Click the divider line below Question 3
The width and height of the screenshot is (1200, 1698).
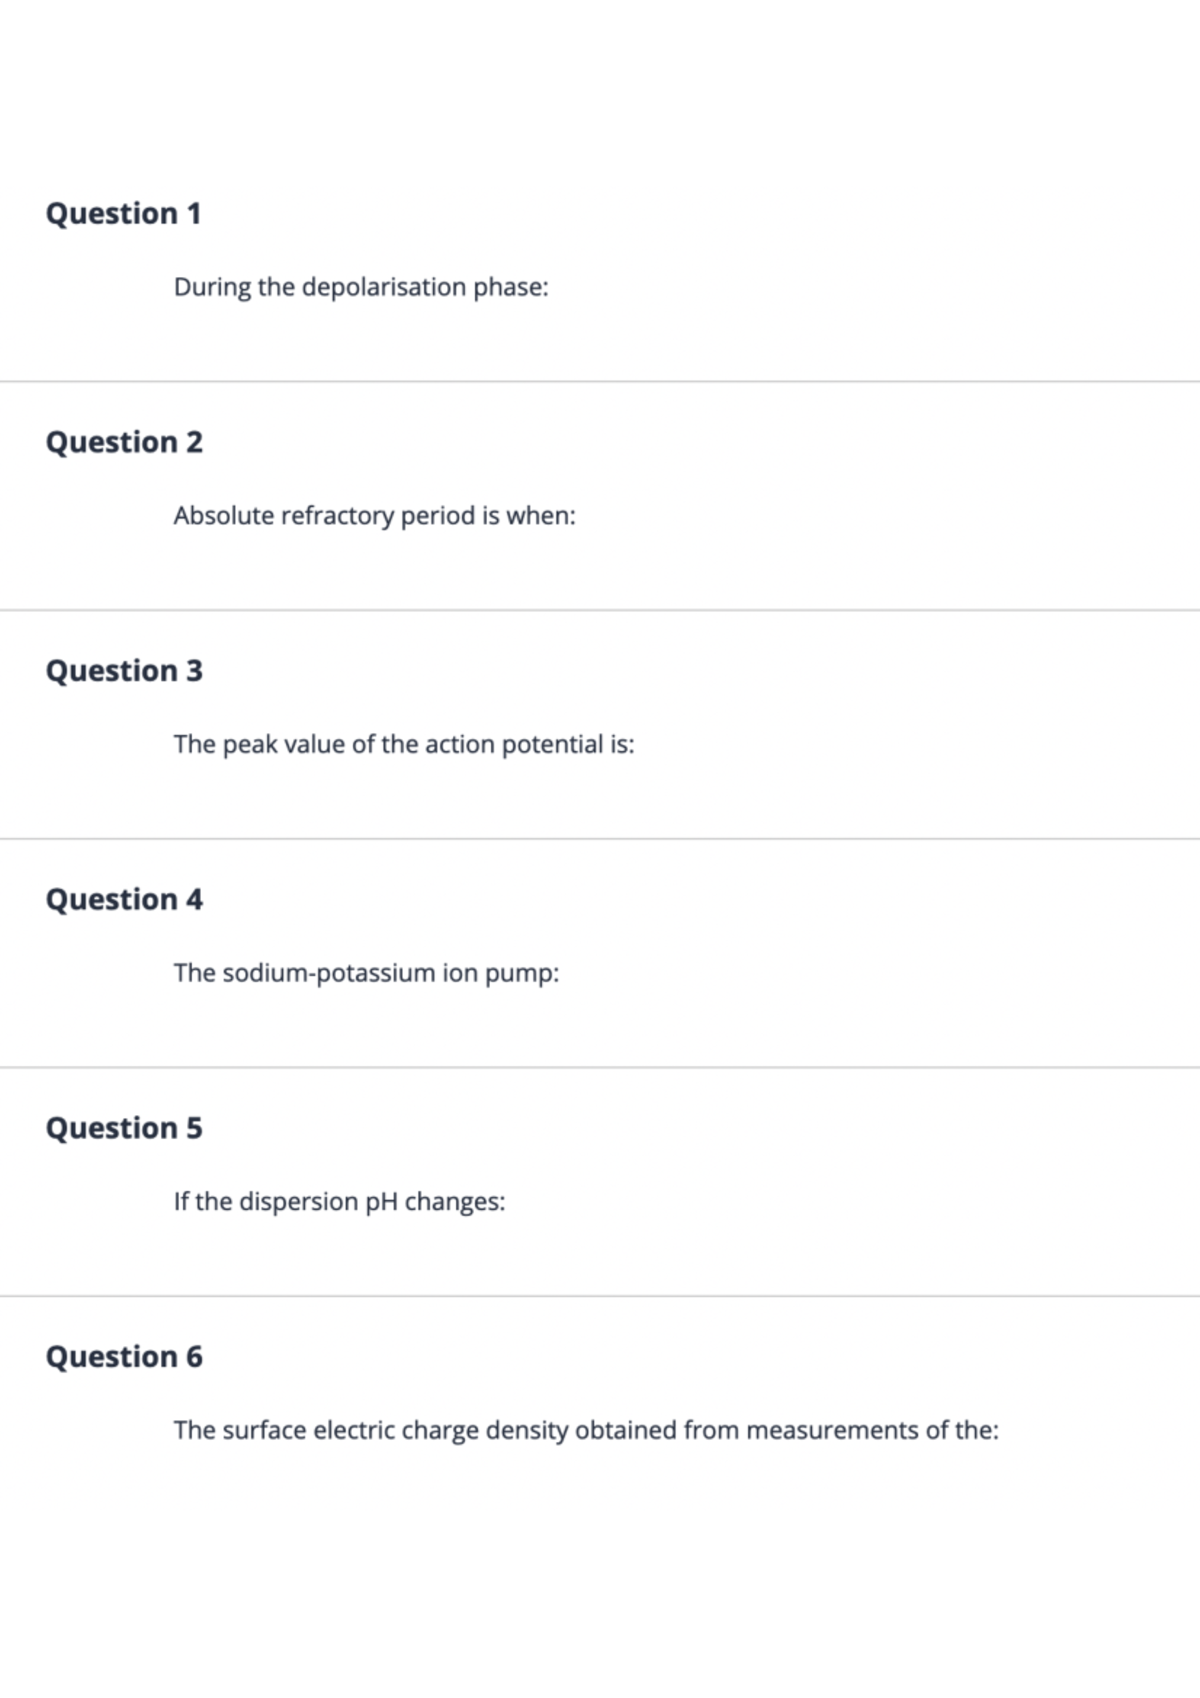point(600,839)
